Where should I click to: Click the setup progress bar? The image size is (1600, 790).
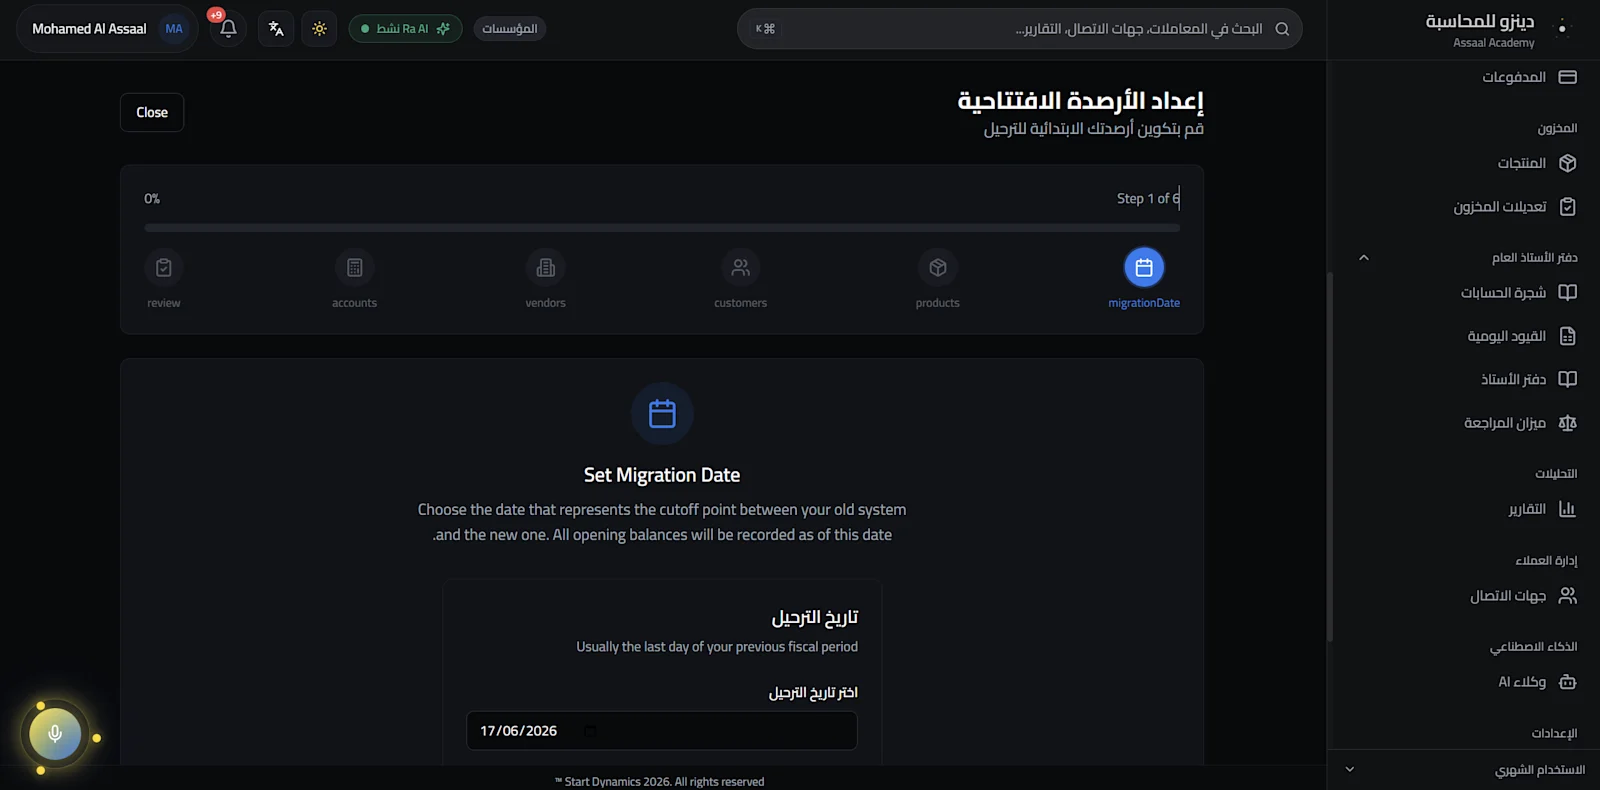click(662, 228)
